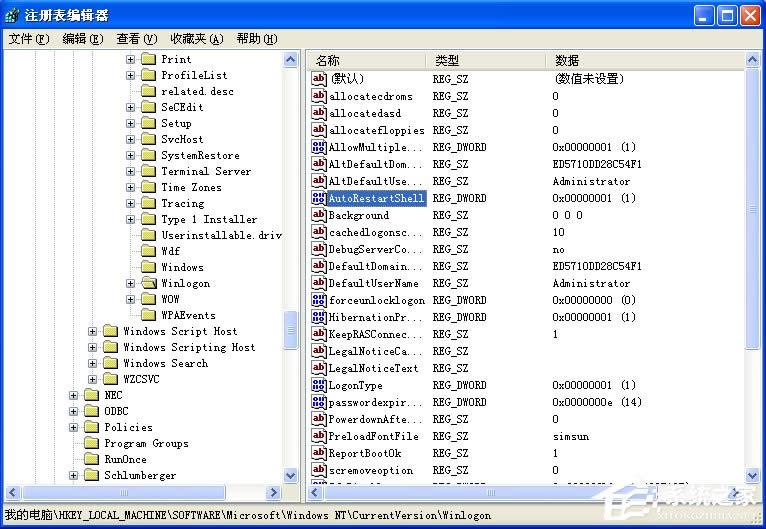Click the Policies folder icon
This screenshot has width=766, height=529.
coord(92,427)
